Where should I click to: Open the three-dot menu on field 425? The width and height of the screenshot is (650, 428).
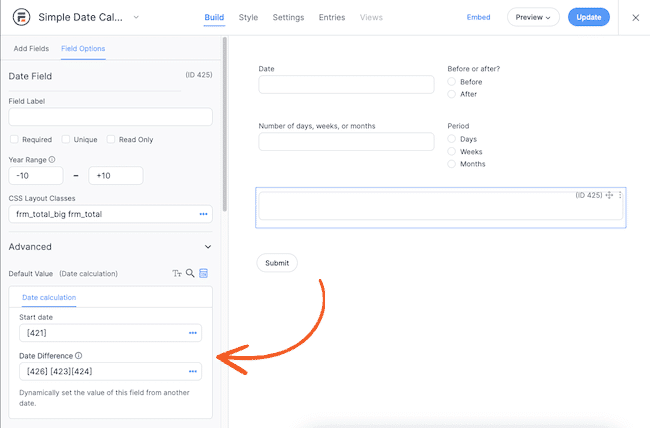(x=620, y=195)
